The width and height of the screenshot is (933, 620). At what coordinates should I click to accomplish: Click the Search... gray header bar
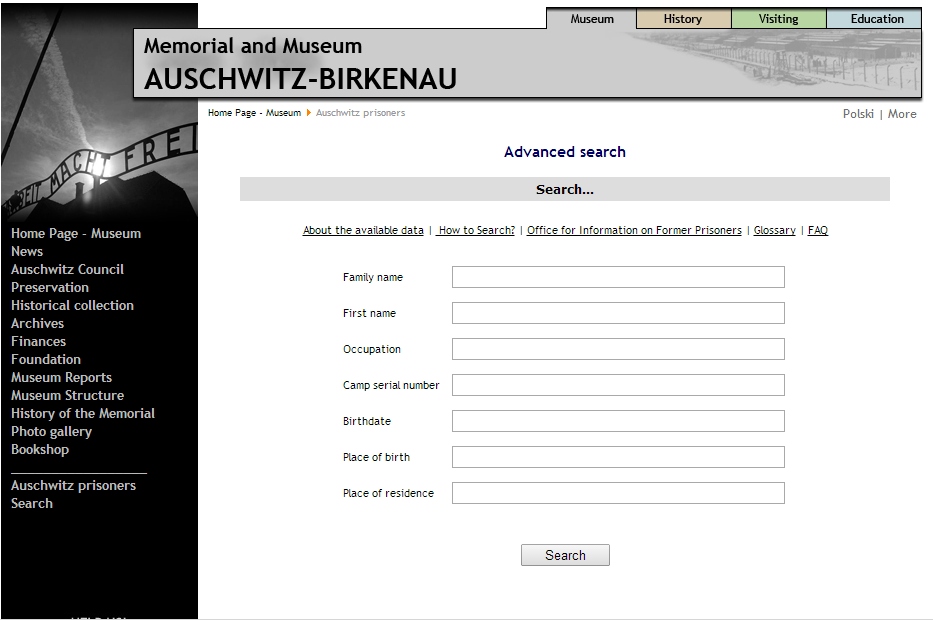click(565, 189)
